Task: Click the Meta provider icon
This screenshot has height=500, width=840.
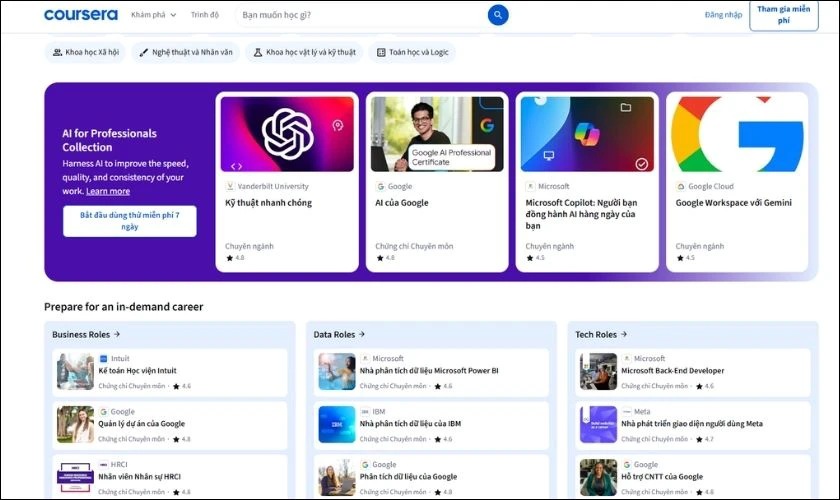Action: 626,412
